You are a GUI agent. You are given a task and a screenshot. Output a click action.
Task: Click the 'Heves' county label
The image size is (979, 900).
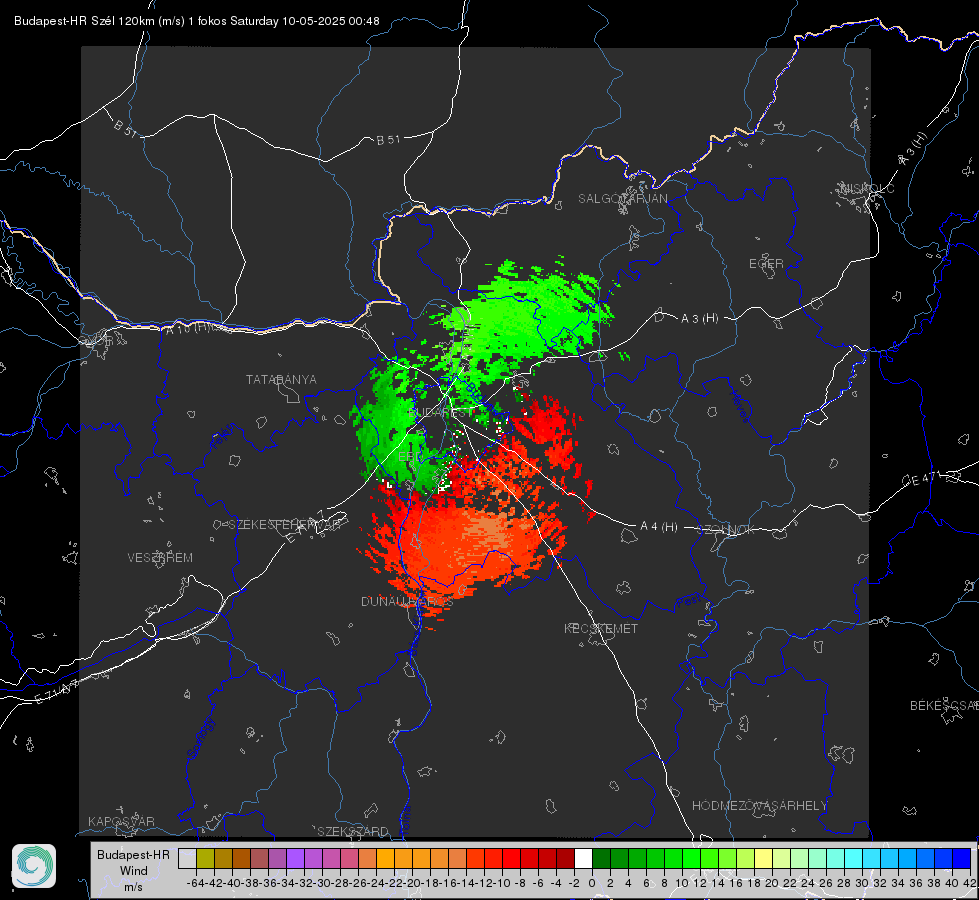click(x=739, y=405)
